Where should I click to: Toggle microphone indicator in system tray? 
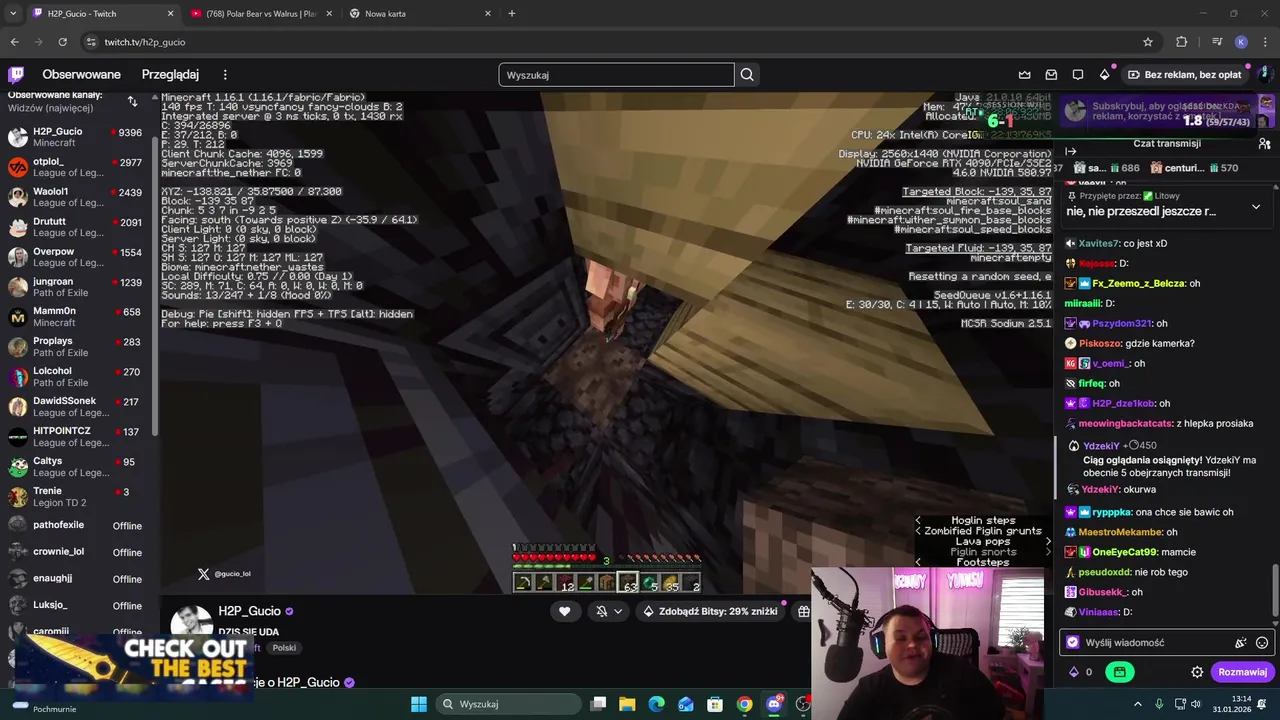[1159, 704]
